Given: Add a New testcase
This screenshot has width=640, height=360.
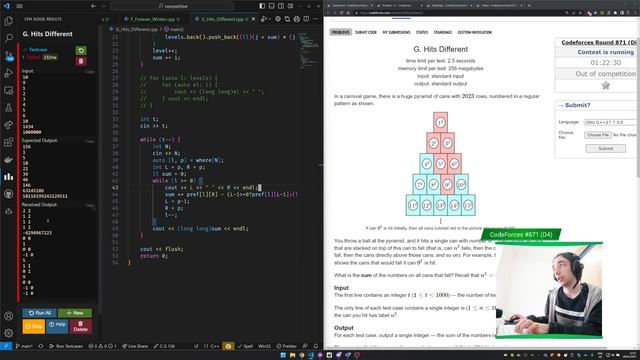Looking at the screenshot, I should pyautogui.click(x=75, y=313).
